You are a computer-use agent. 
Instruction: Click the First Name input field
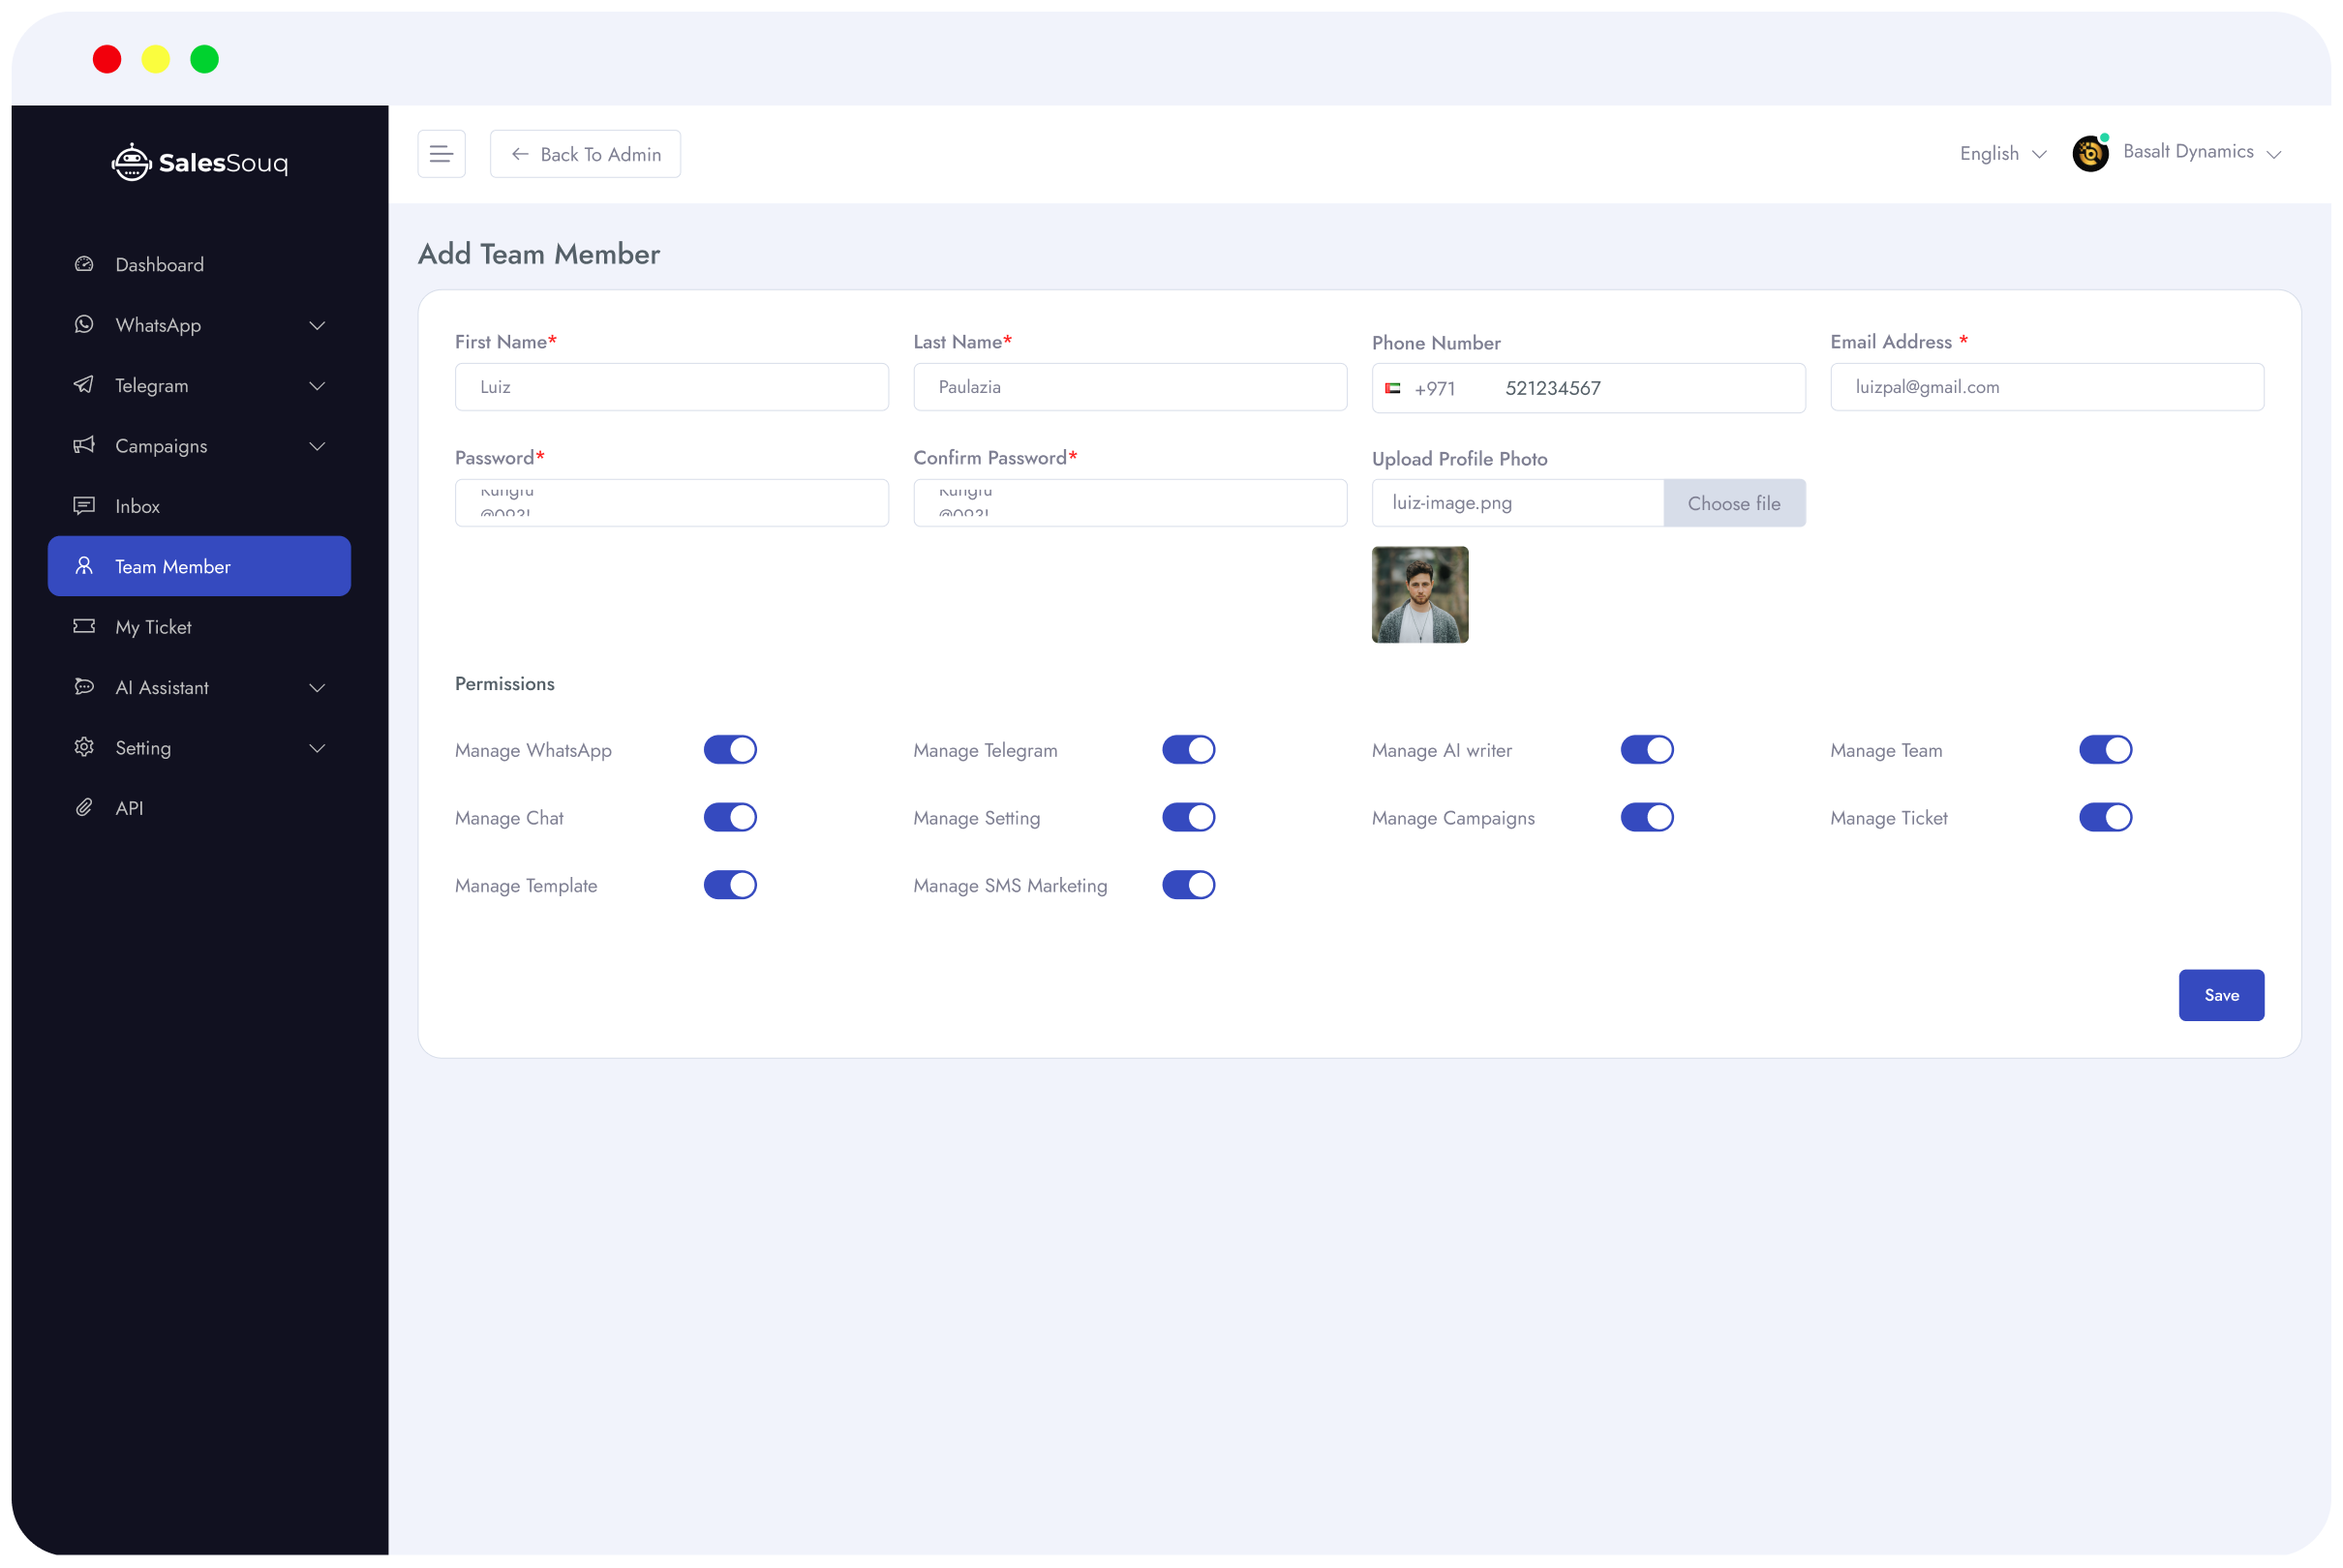coord(670,385)
